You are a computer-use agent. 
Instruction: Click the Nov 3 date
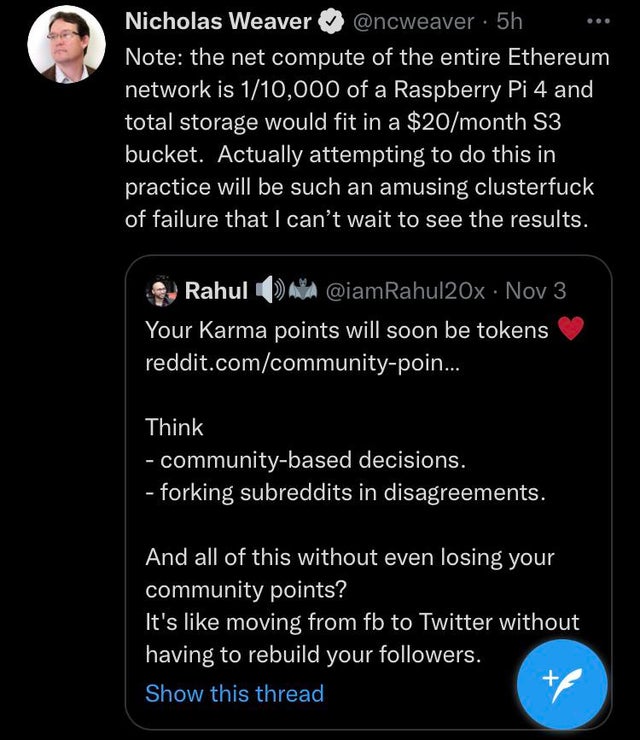coord(536,291)
